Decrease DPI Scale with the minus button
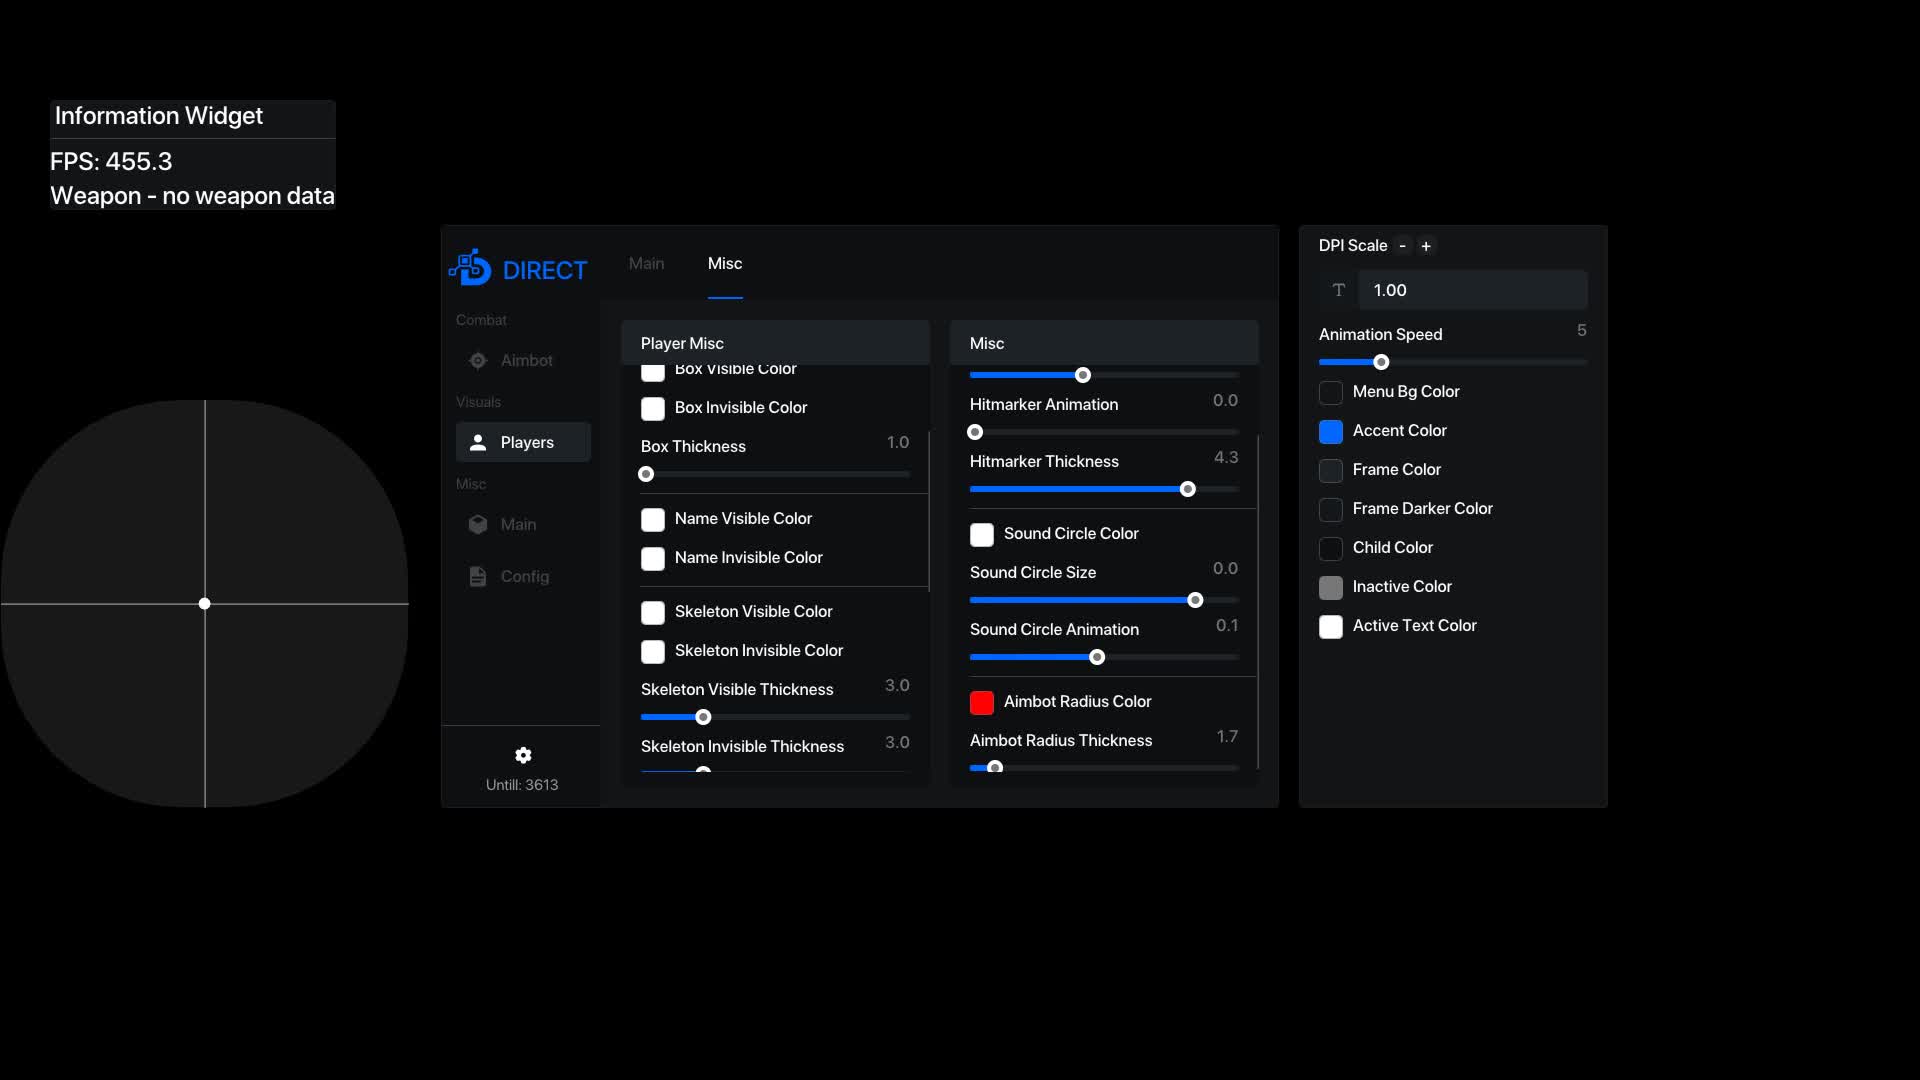Viewport: 1920px width, 1080px height. click(1402, 246)
